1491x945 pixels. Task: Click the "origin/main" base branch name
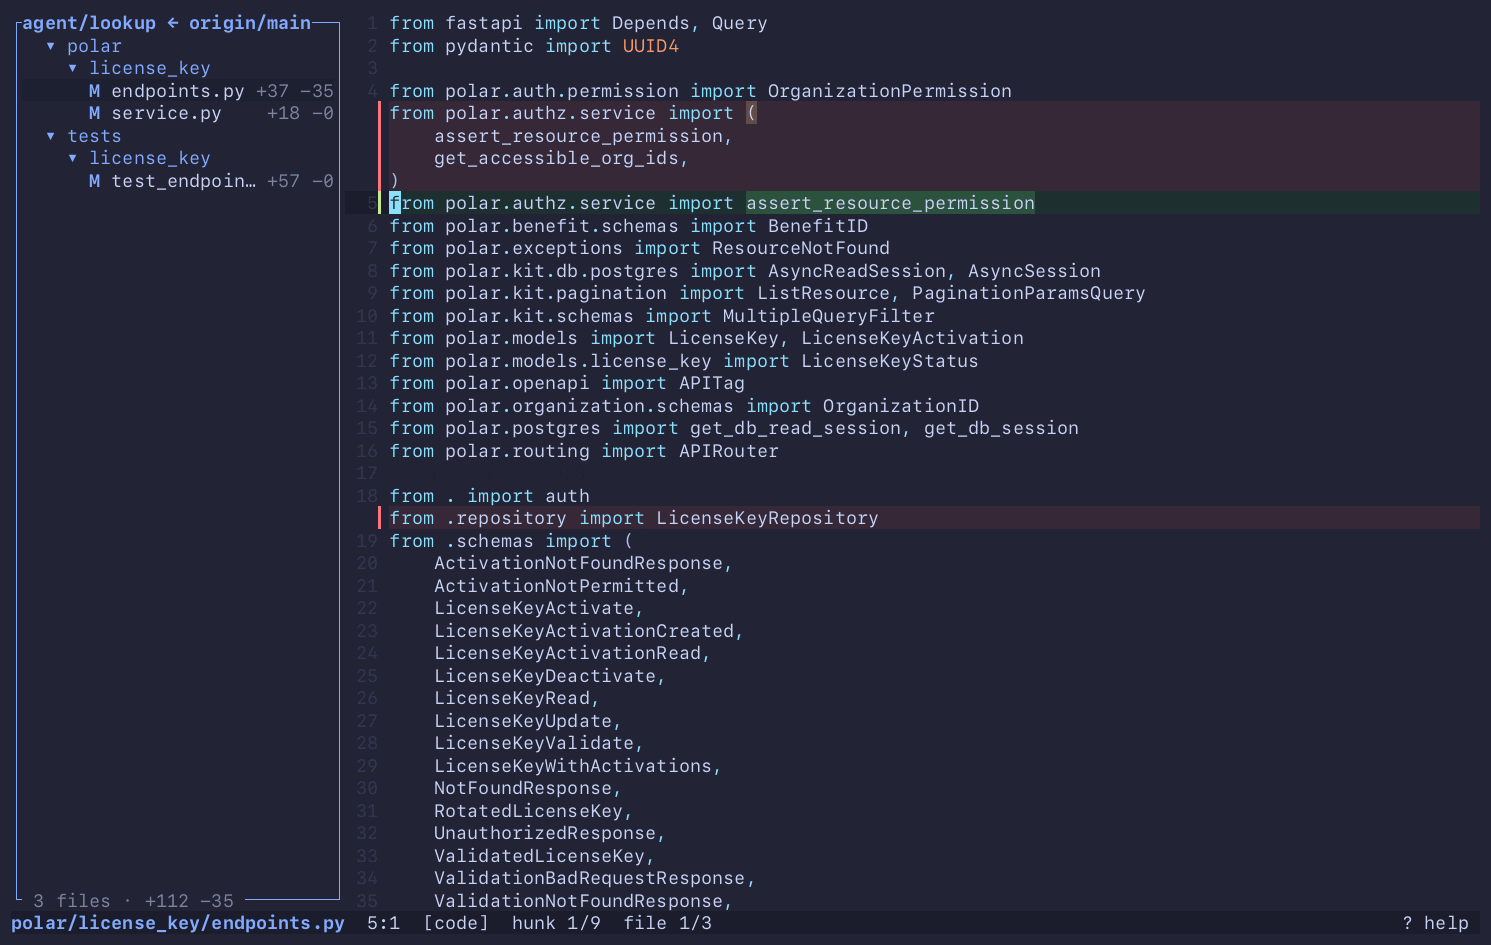[x=250, y=23]
